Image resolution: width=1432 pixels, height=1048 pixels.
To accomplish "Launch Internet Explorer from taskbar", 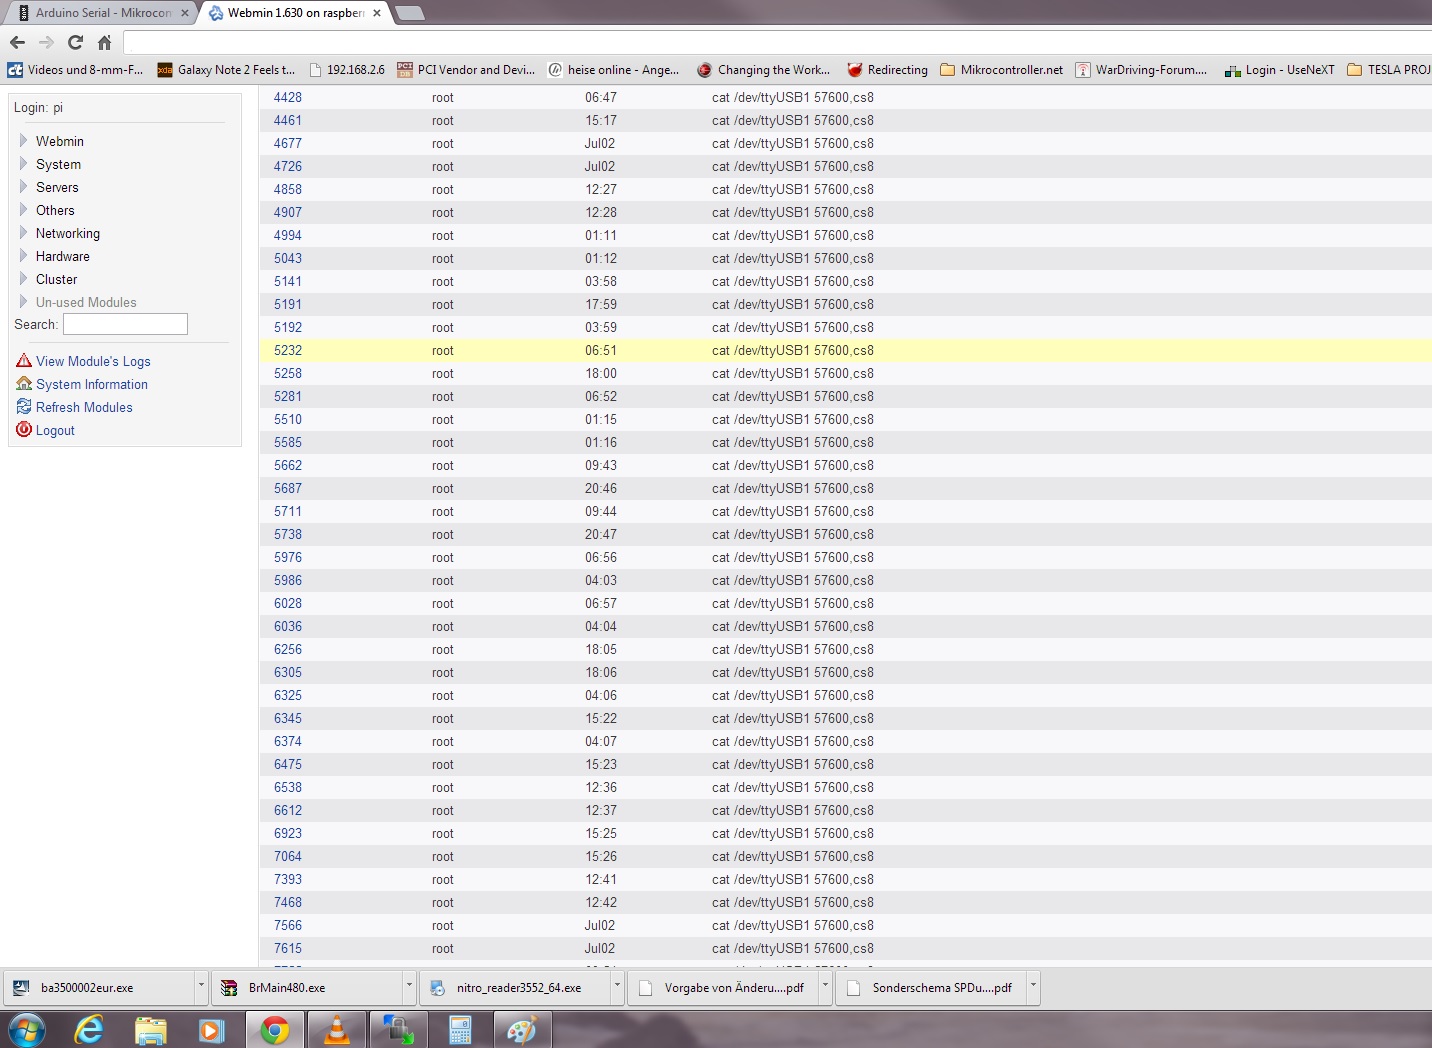I will tap(89, 1030).
